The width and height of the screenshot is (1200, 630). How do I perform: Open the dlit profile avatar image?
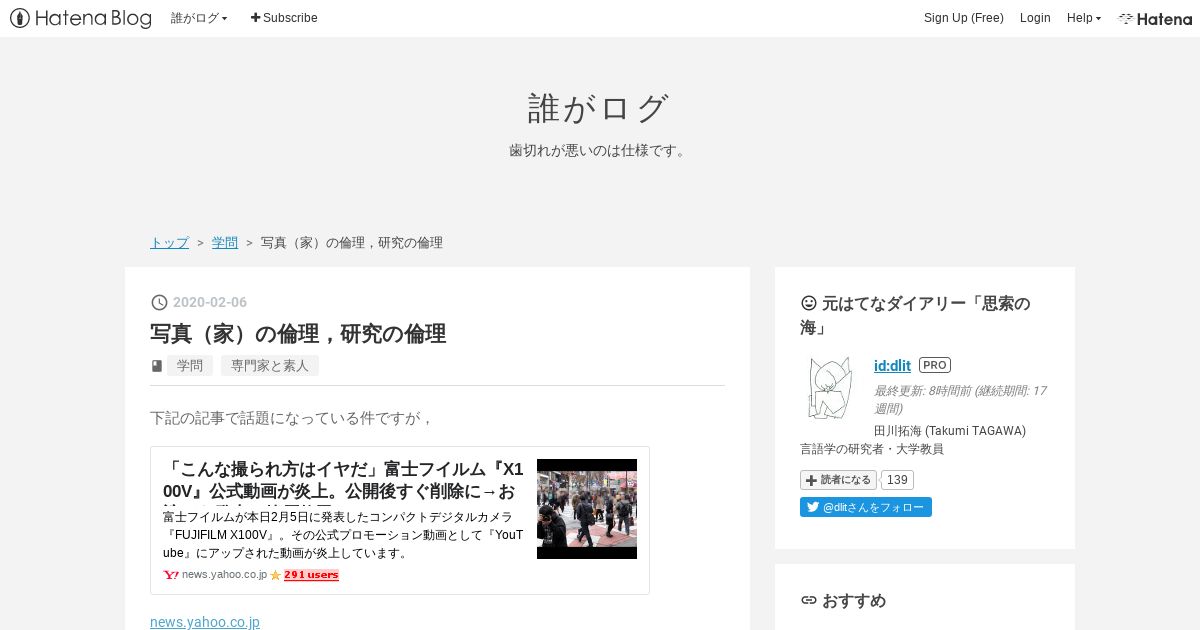829,388
